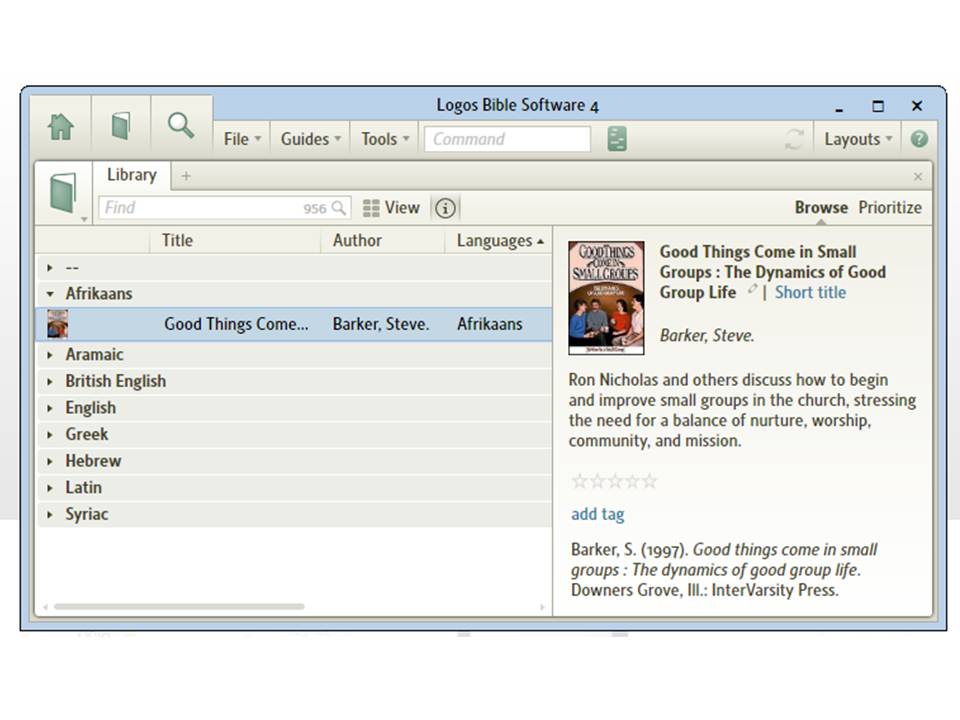This screenshot has height=720, width=960.
Task: Expand the English group
Action: point(50,408)
